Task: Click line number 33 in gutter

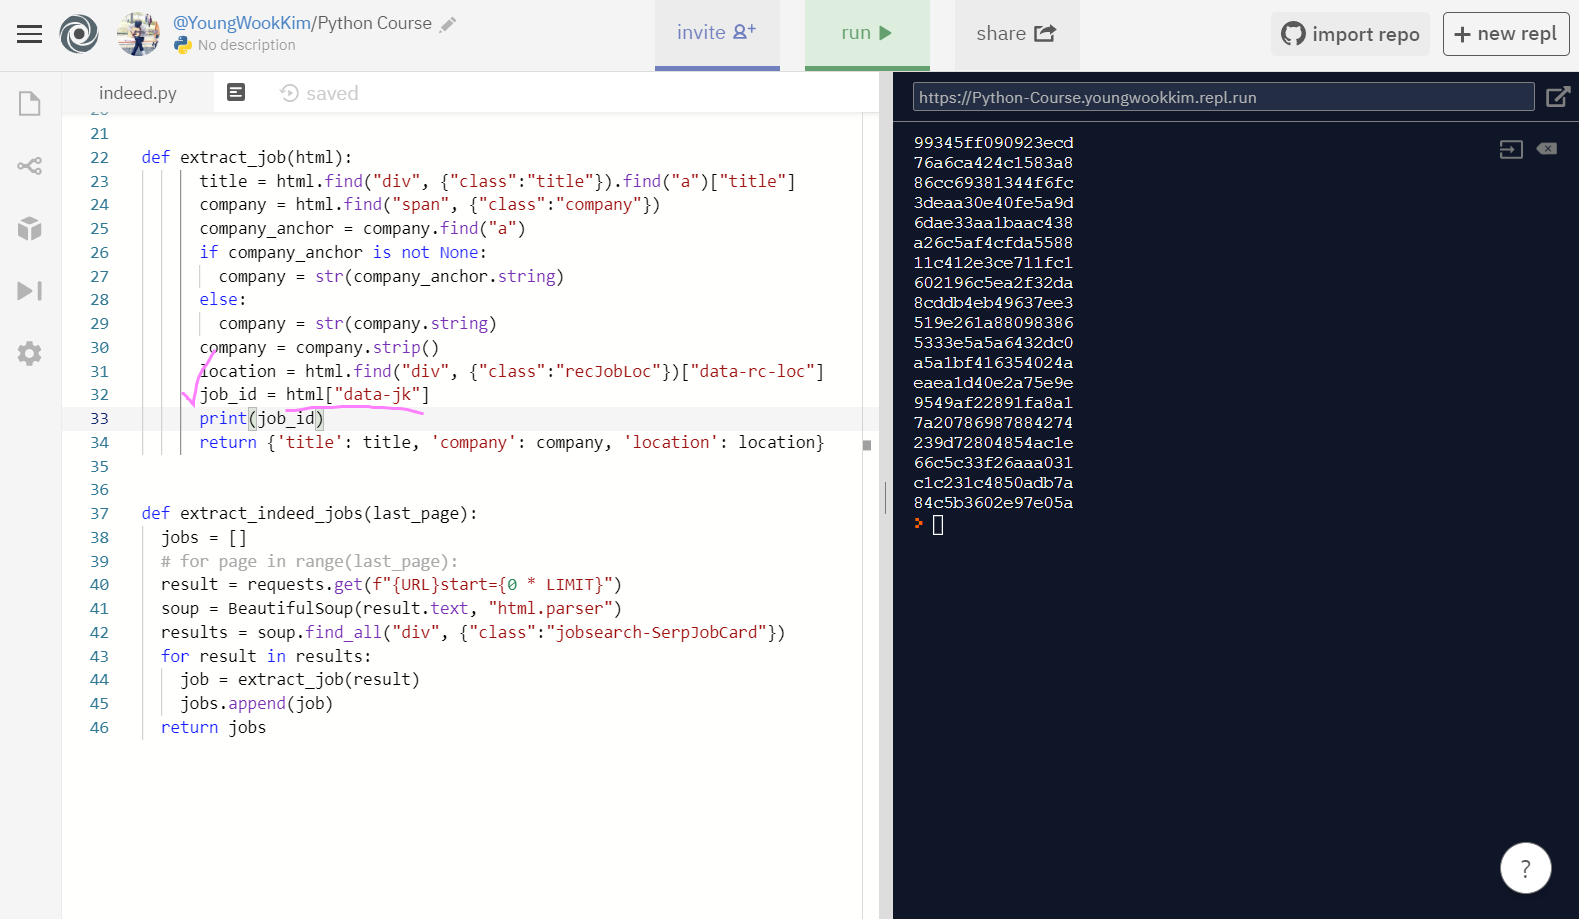Action: pyautogui.click(x=99, y=418)
